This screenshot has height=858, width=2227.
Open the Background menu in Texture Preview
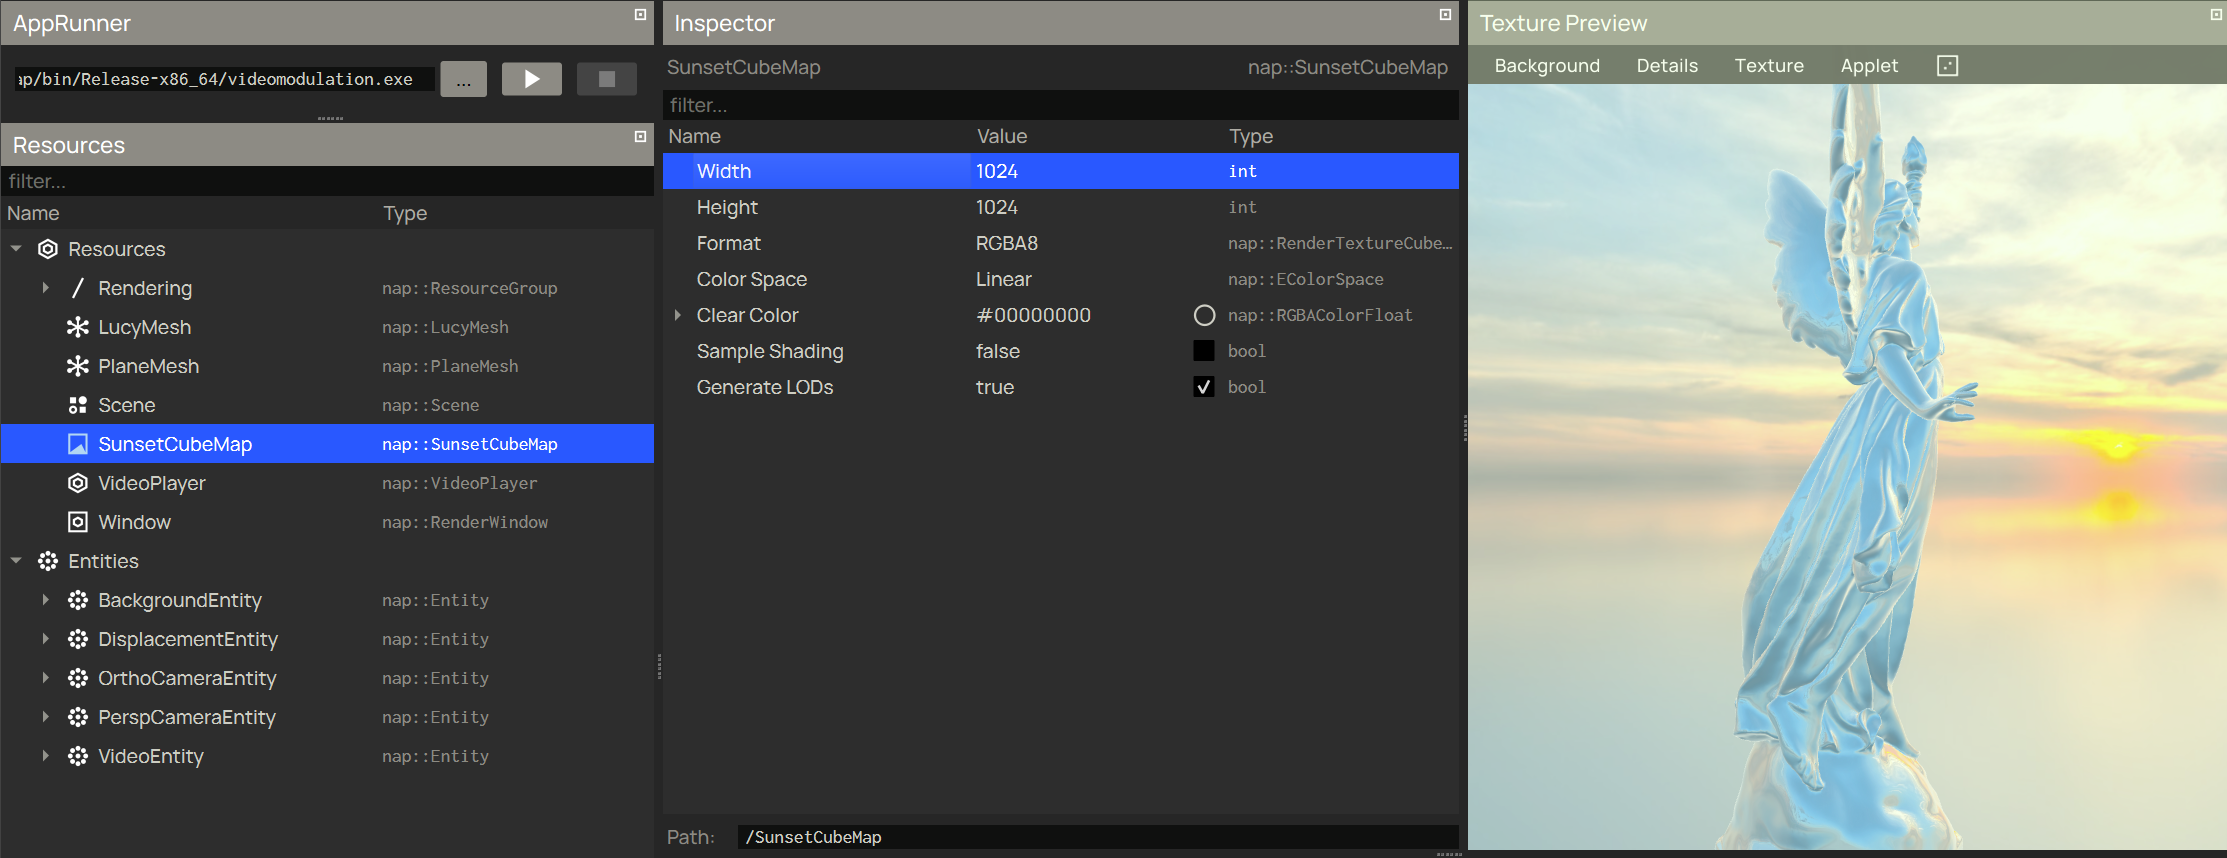tap(1546, 66)
